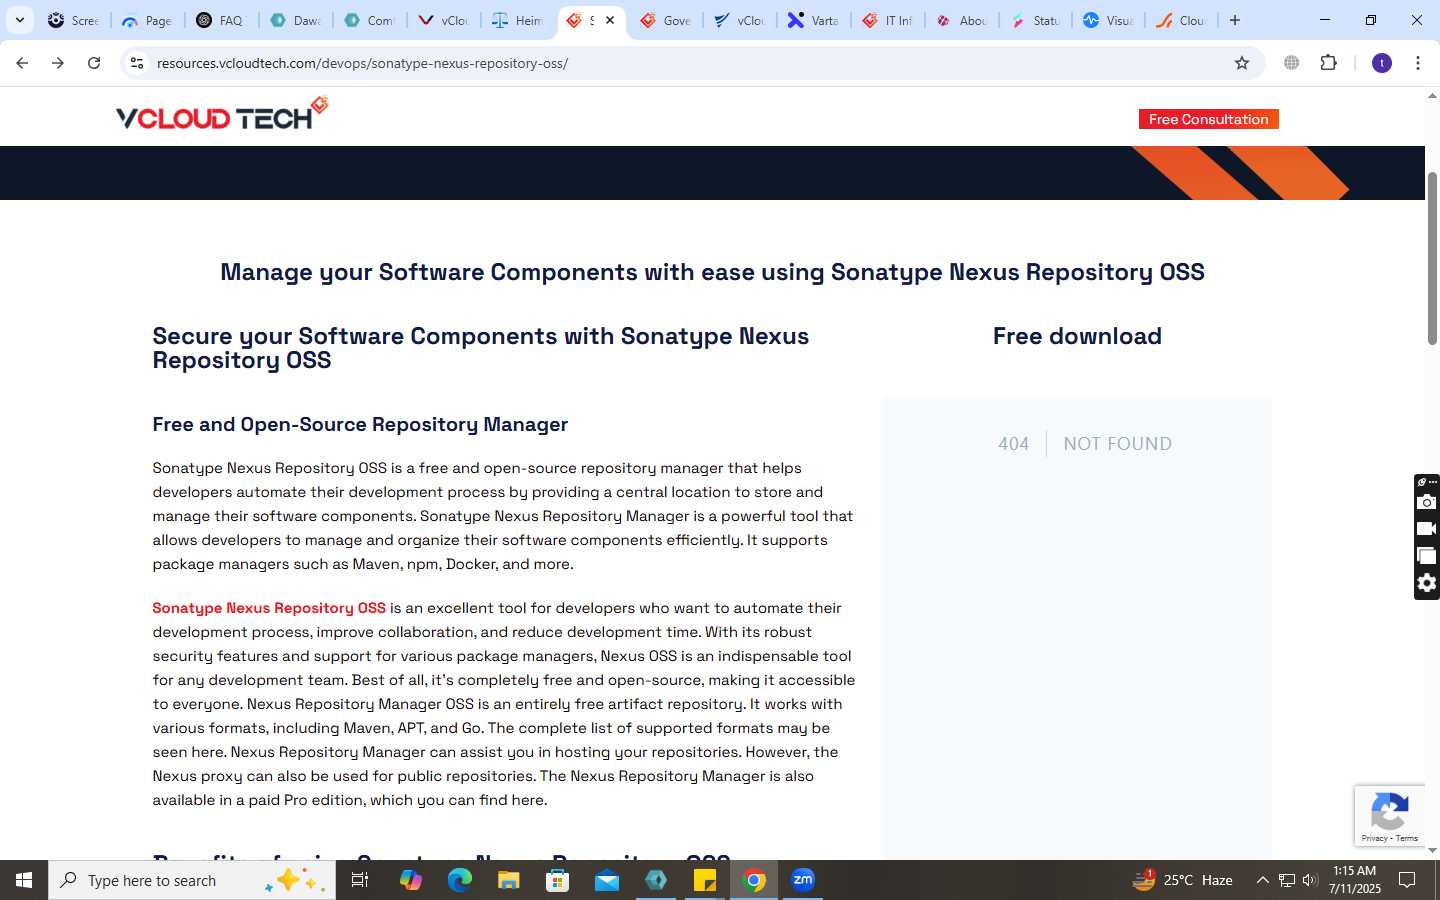The image size is (1440, 900).
Task: Switch to the IT Inf browser tab
Action: [x=887, y=20]
